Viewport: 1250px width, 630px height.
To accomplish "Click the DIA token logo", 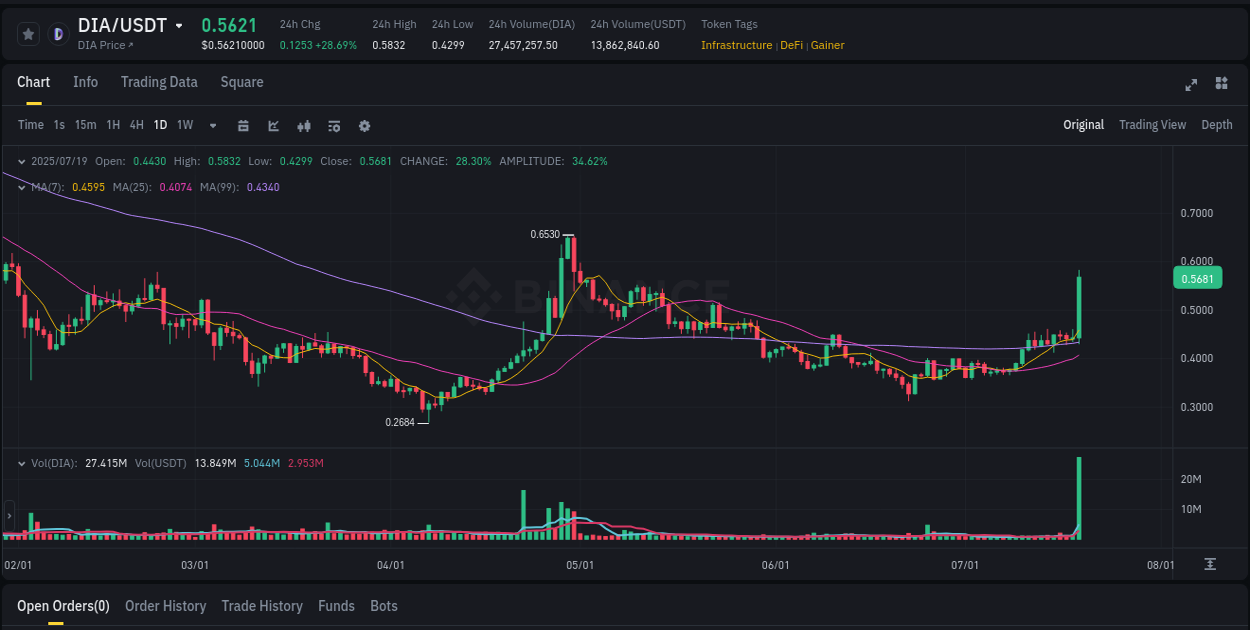I will (x=58, y=33).
